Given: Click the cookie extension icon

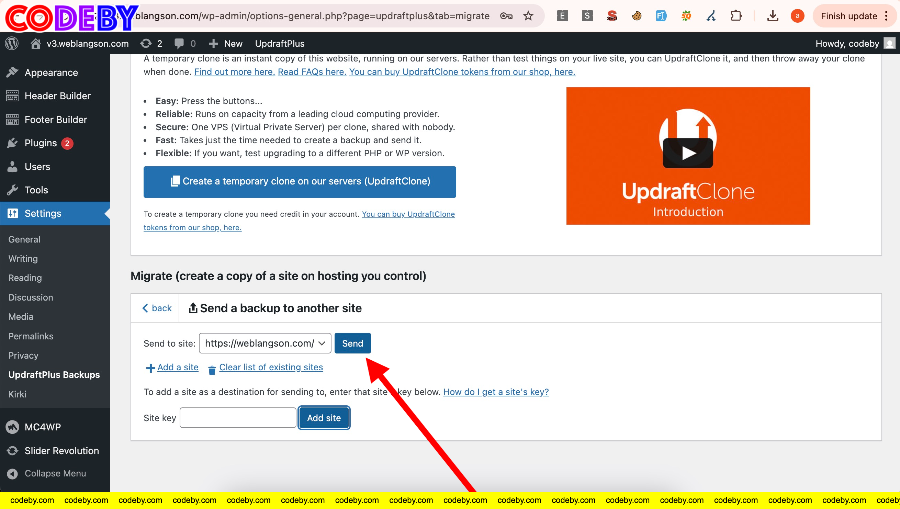Looking at the screenshot, I should tap(637, 16).
